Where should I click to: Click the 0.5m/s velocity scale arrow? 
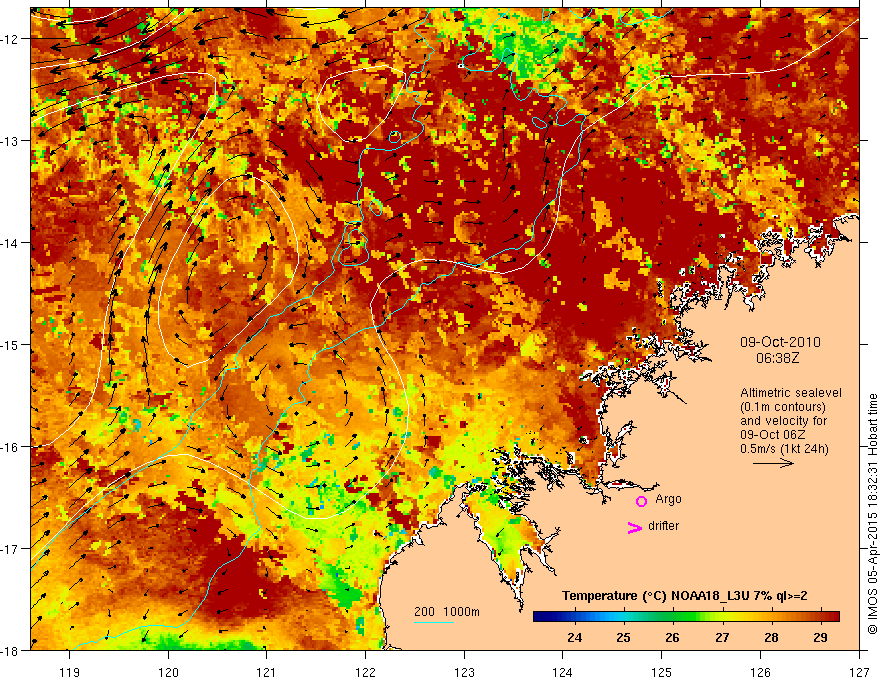[x=773, y=463]
